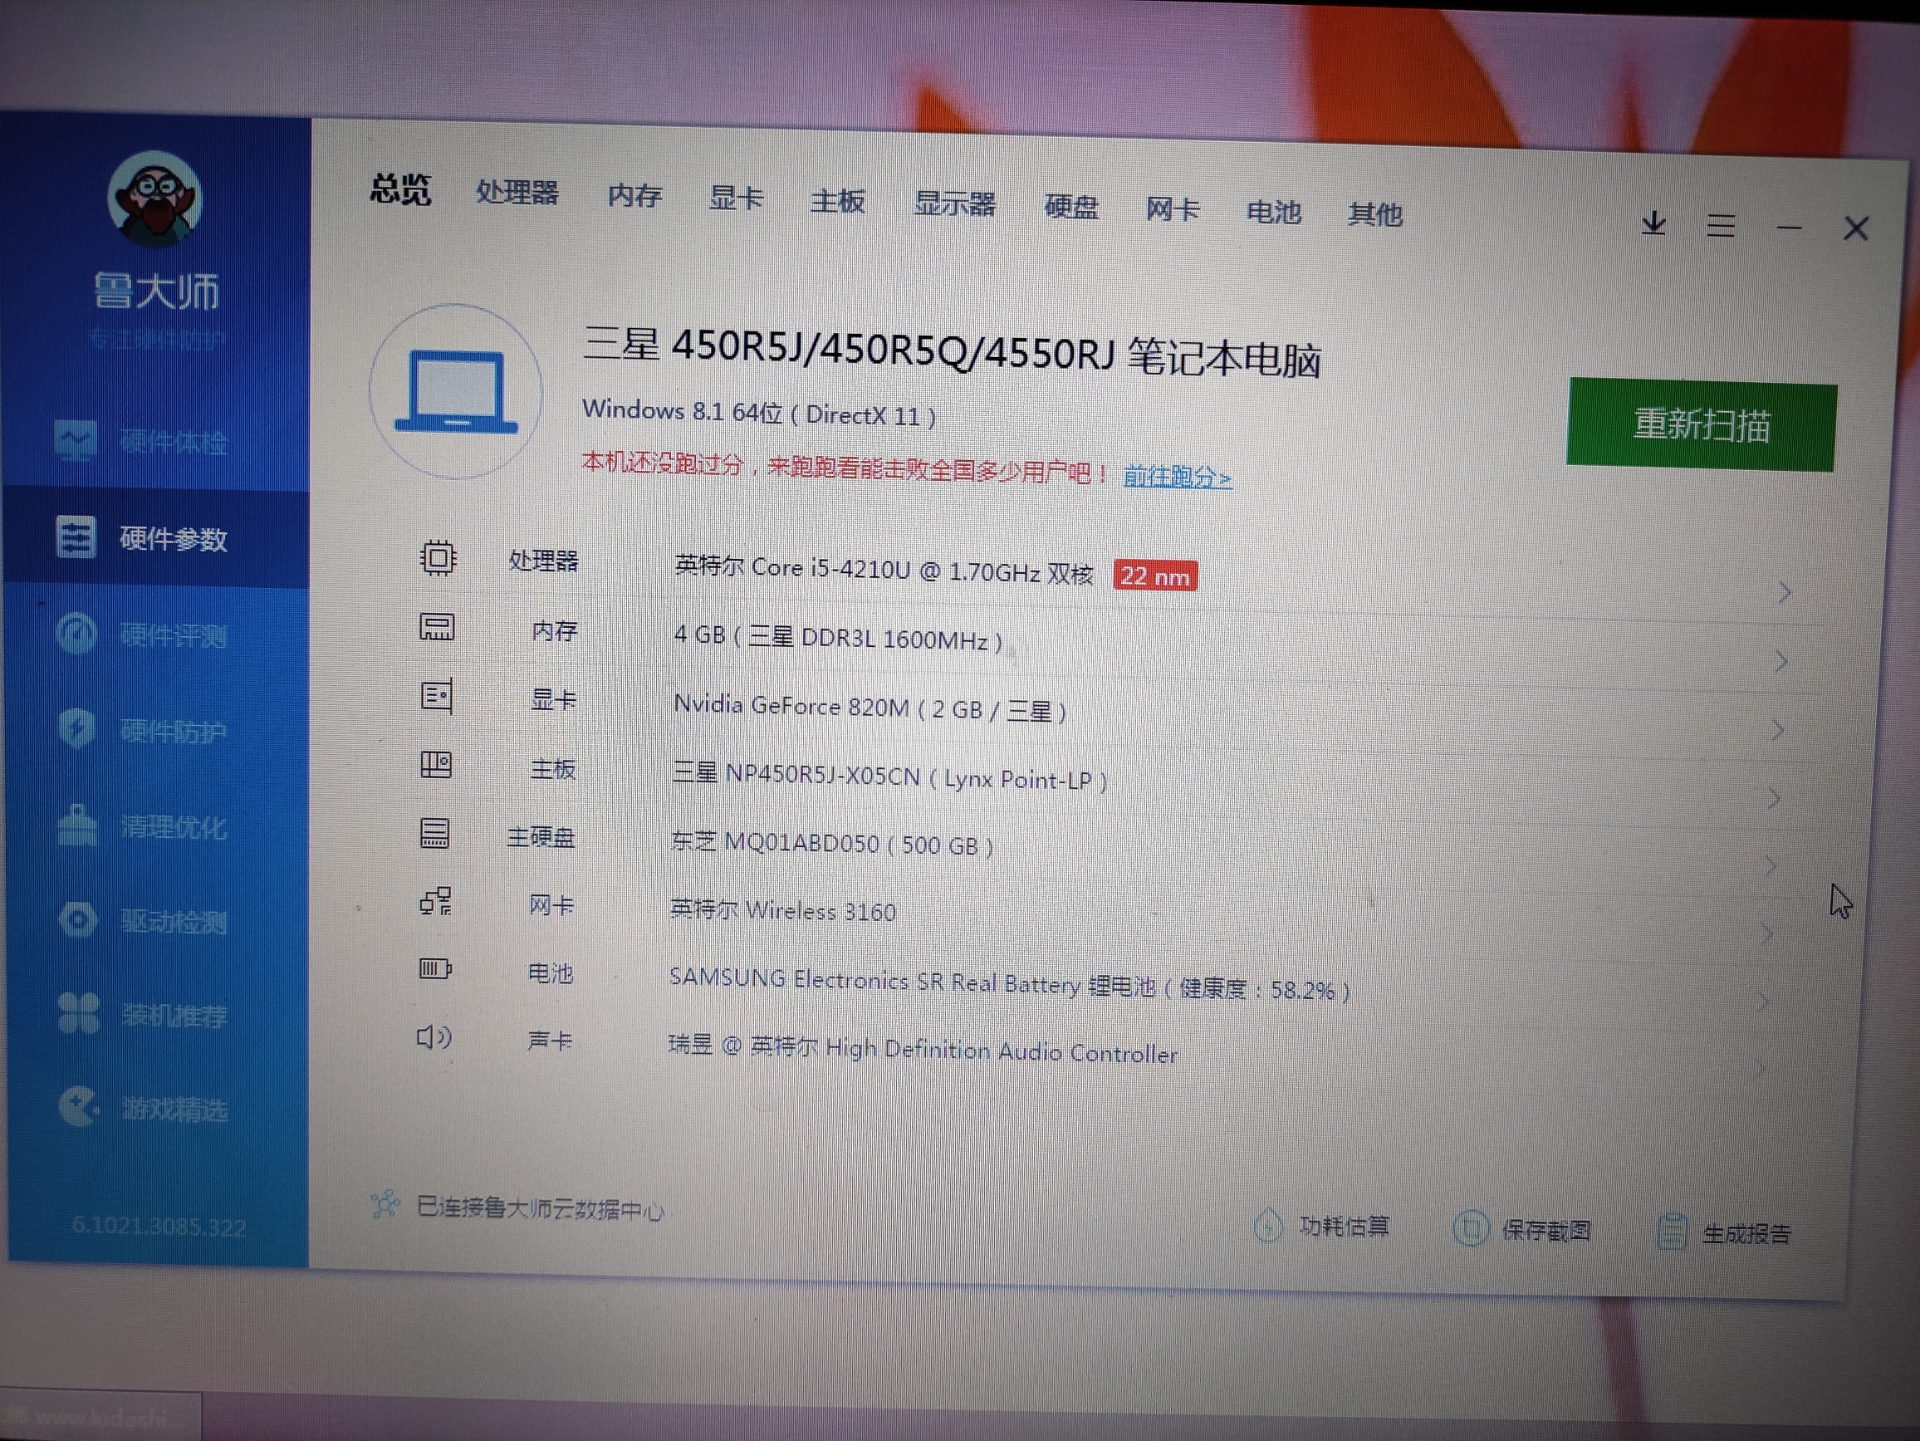Click the cloud data center connection icon
This screenshot has width=1920, height=1441.
pos(384,1203)
